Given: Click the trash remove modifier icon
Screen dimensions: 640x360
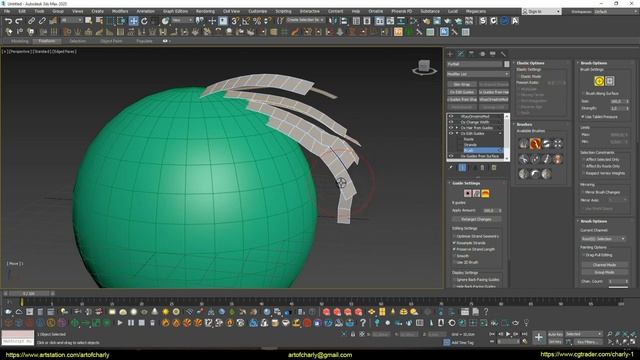Looking at the screenshot, I should [x=482, y=167].
